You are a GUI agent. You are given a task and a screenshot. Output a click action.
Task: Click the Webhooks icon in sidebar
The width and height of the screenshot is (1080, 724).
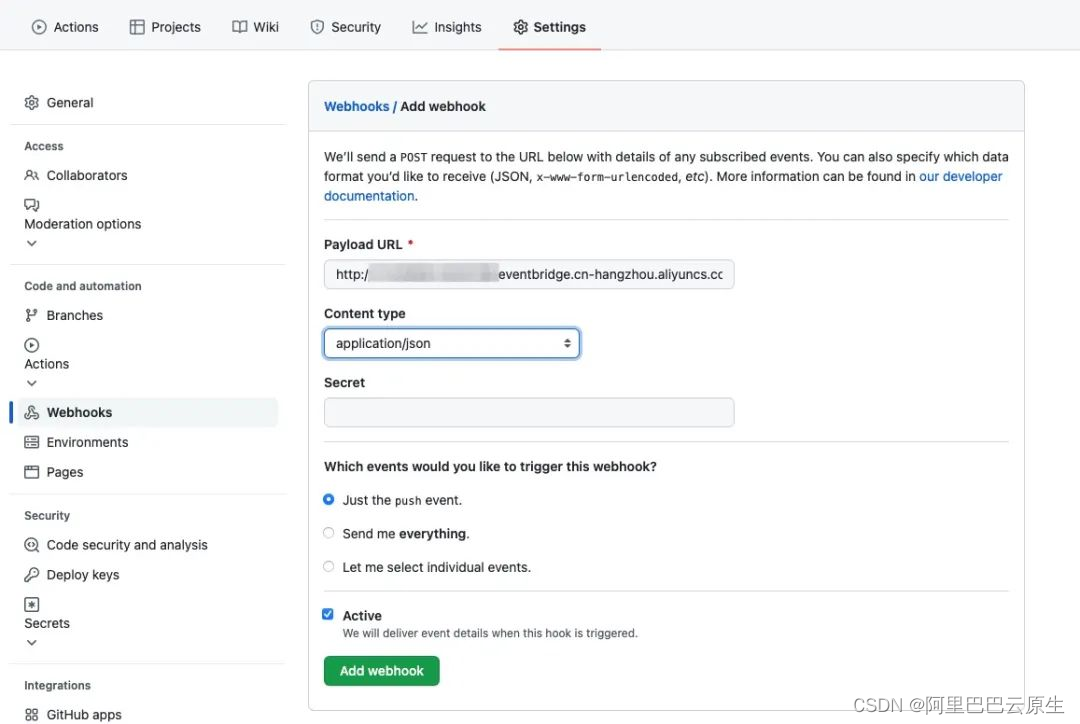[32, 413]
